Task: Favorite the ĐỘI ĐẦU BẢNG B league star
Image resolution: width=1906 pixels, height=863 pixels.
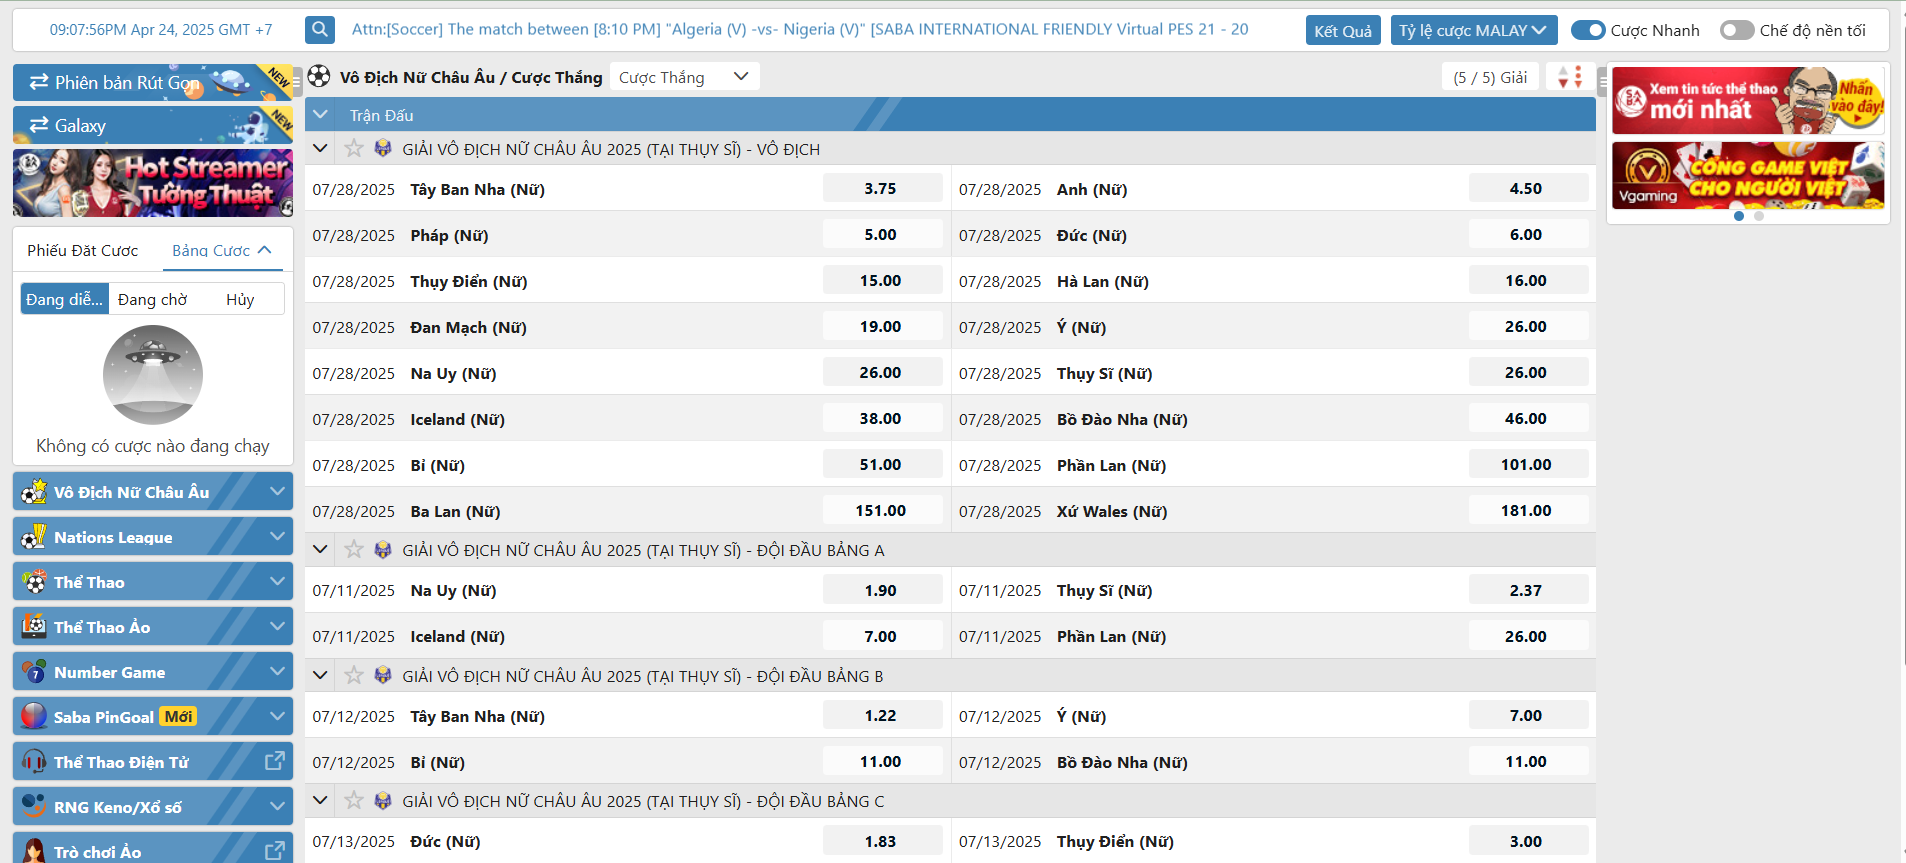Action: (354, 676)
